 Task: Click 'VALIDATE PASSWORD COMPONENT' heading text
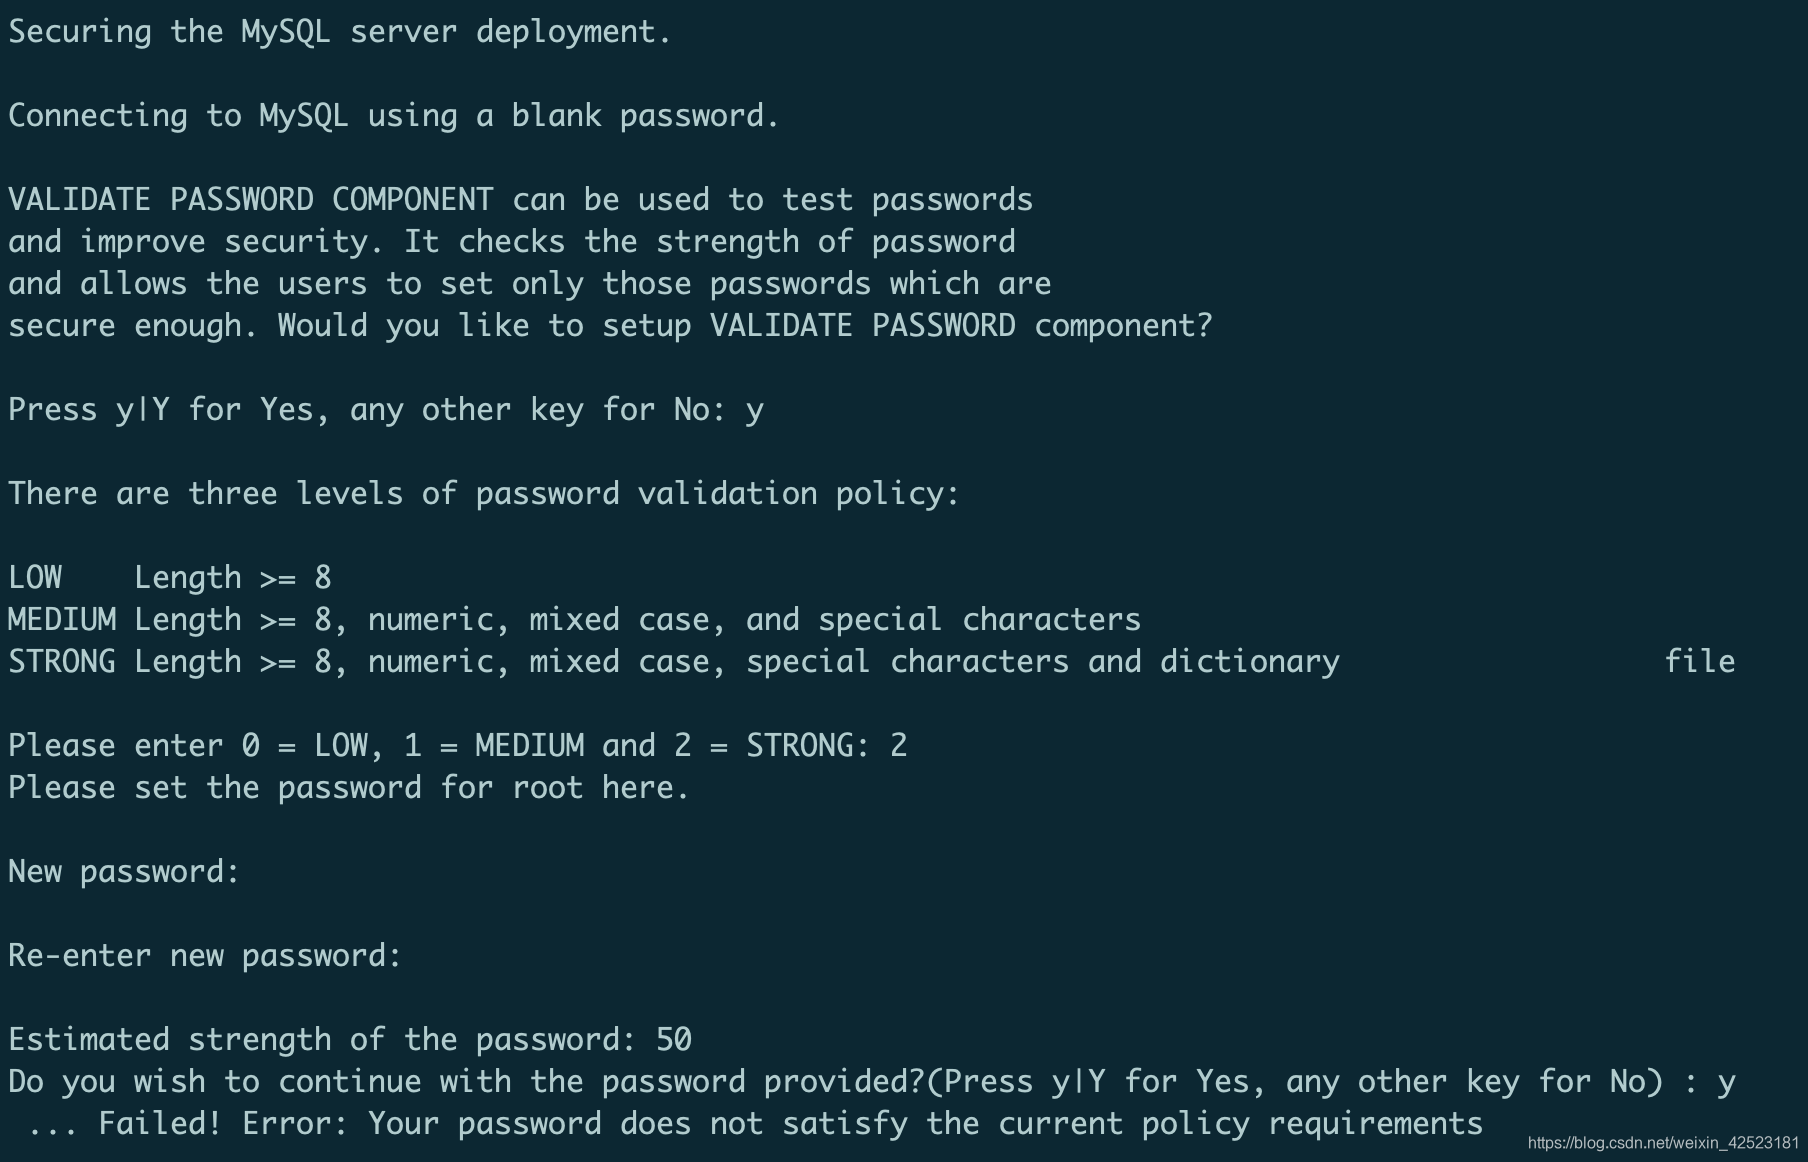tap(251, 199)
